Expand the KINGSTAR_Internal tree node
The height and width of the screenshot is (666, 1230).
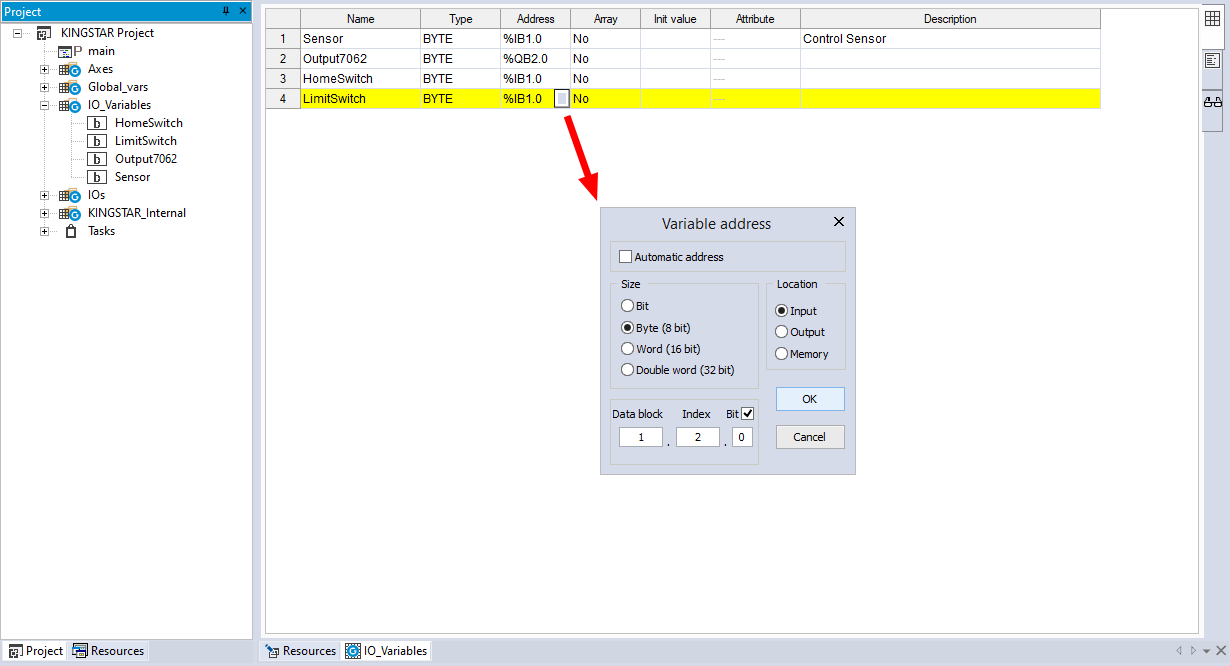coord(45,213)
